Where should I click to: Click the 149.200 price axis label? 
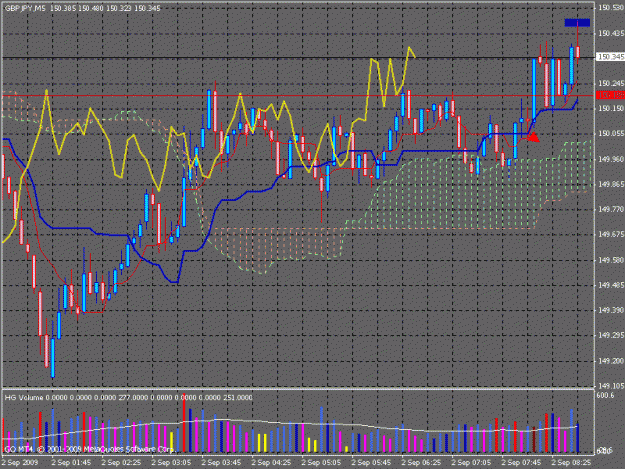(x=611, y=361)
